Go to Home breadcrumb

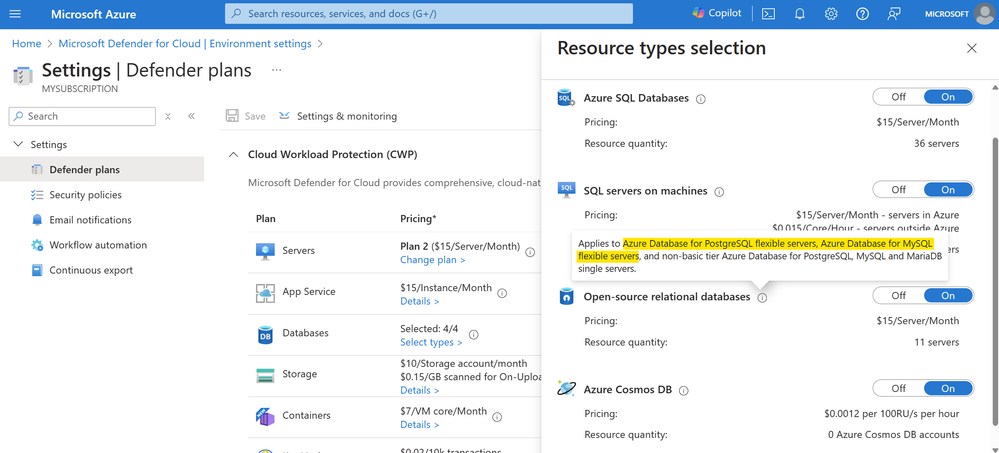(x=26, y=43)
